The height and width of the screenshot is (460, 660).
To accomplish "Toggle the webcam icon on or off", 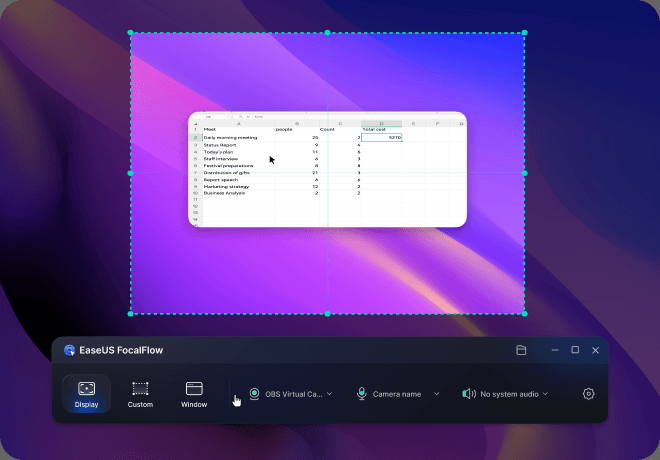I will click(254, 394).
